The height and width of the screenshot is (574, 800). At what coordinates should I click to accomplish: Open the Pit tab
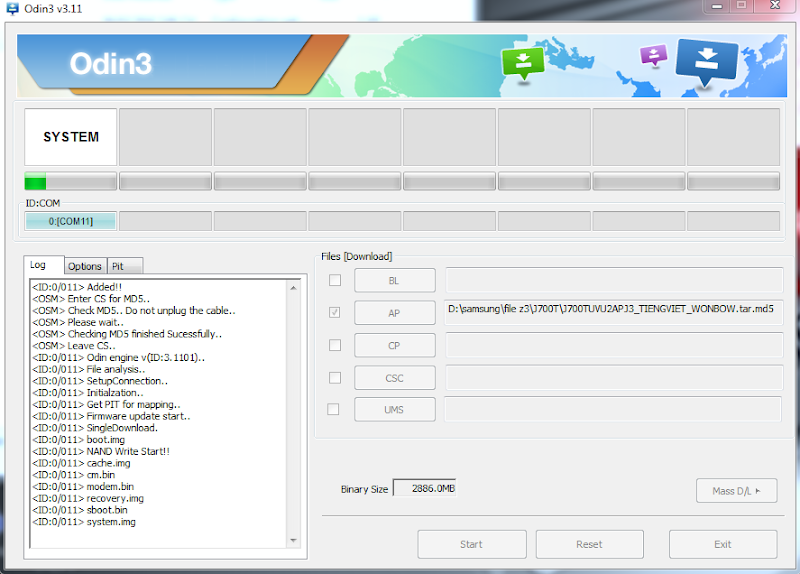pos(124,266)
